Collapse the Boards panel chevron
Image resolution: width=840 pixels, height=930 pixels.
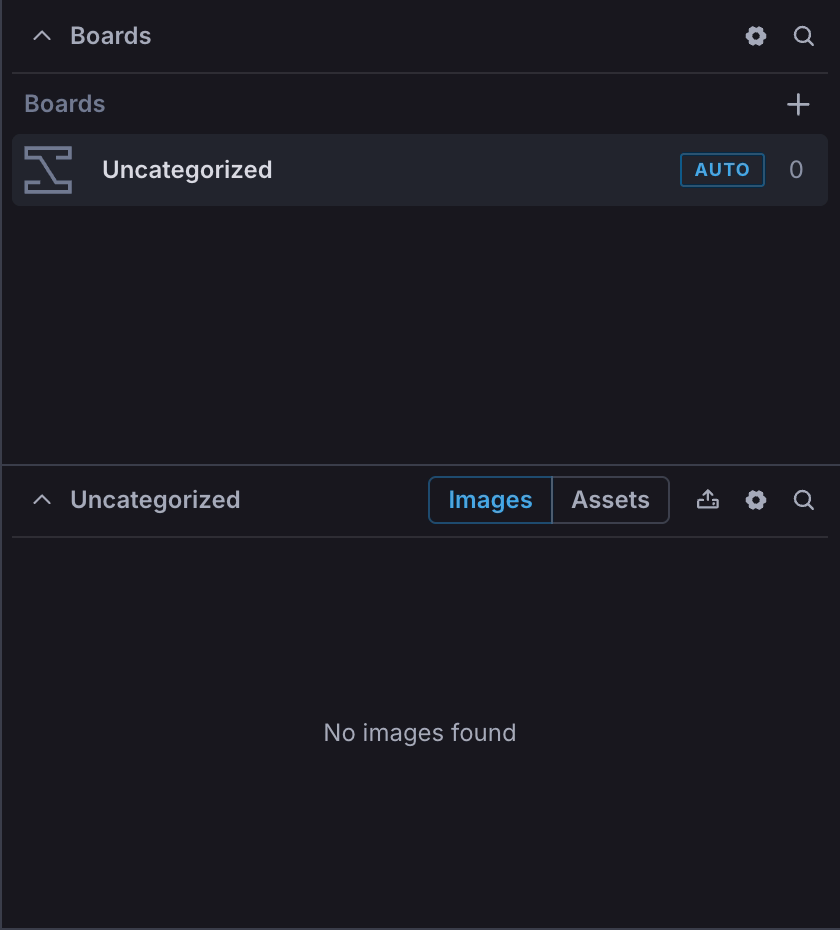click(42, 36)
